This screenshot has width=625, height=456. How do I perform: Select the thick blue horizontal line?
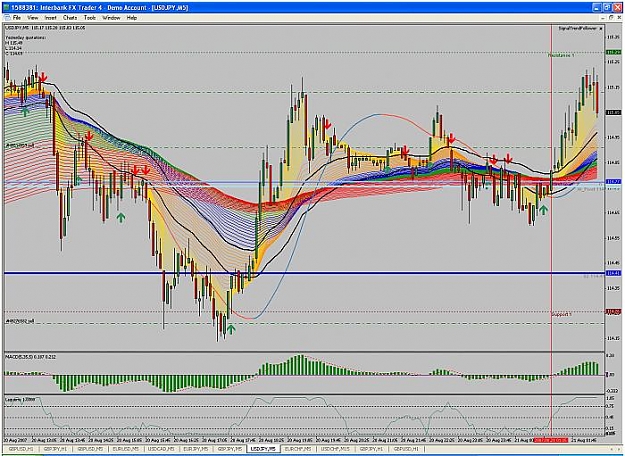click(305, 273)
